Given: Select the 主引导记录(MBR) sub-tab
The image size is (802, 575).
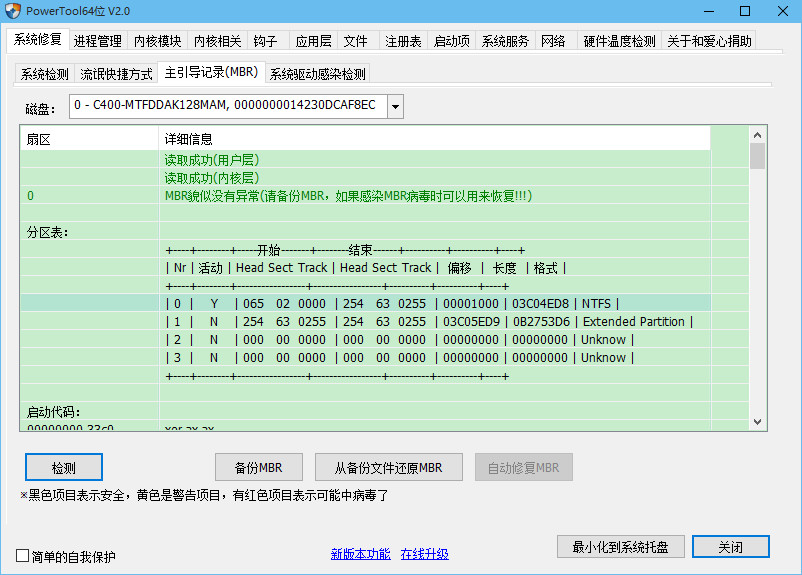Looking at the screenshot, I should click(211, 72).
